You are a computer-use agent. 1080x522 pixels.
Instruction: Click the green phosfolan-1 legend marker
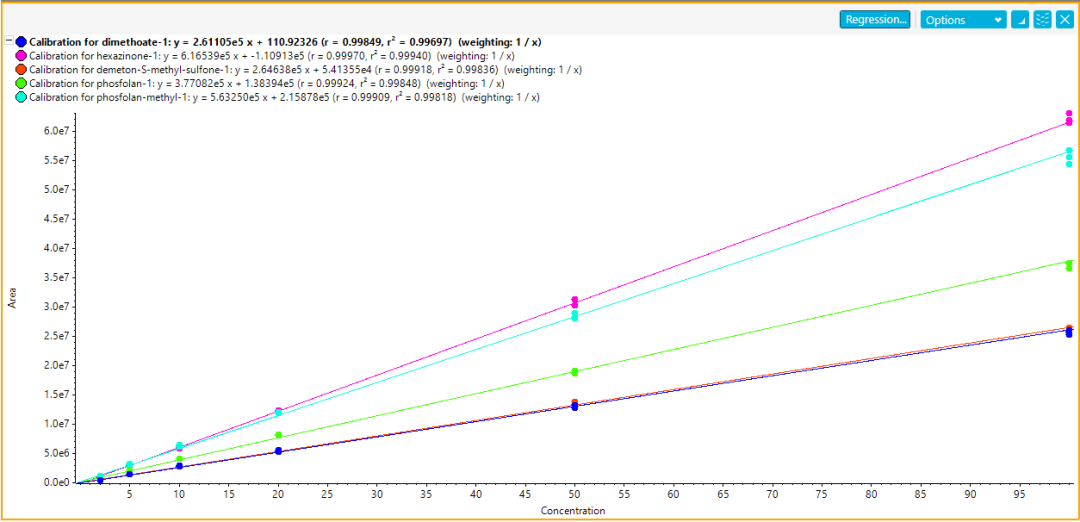click(21, 83)
